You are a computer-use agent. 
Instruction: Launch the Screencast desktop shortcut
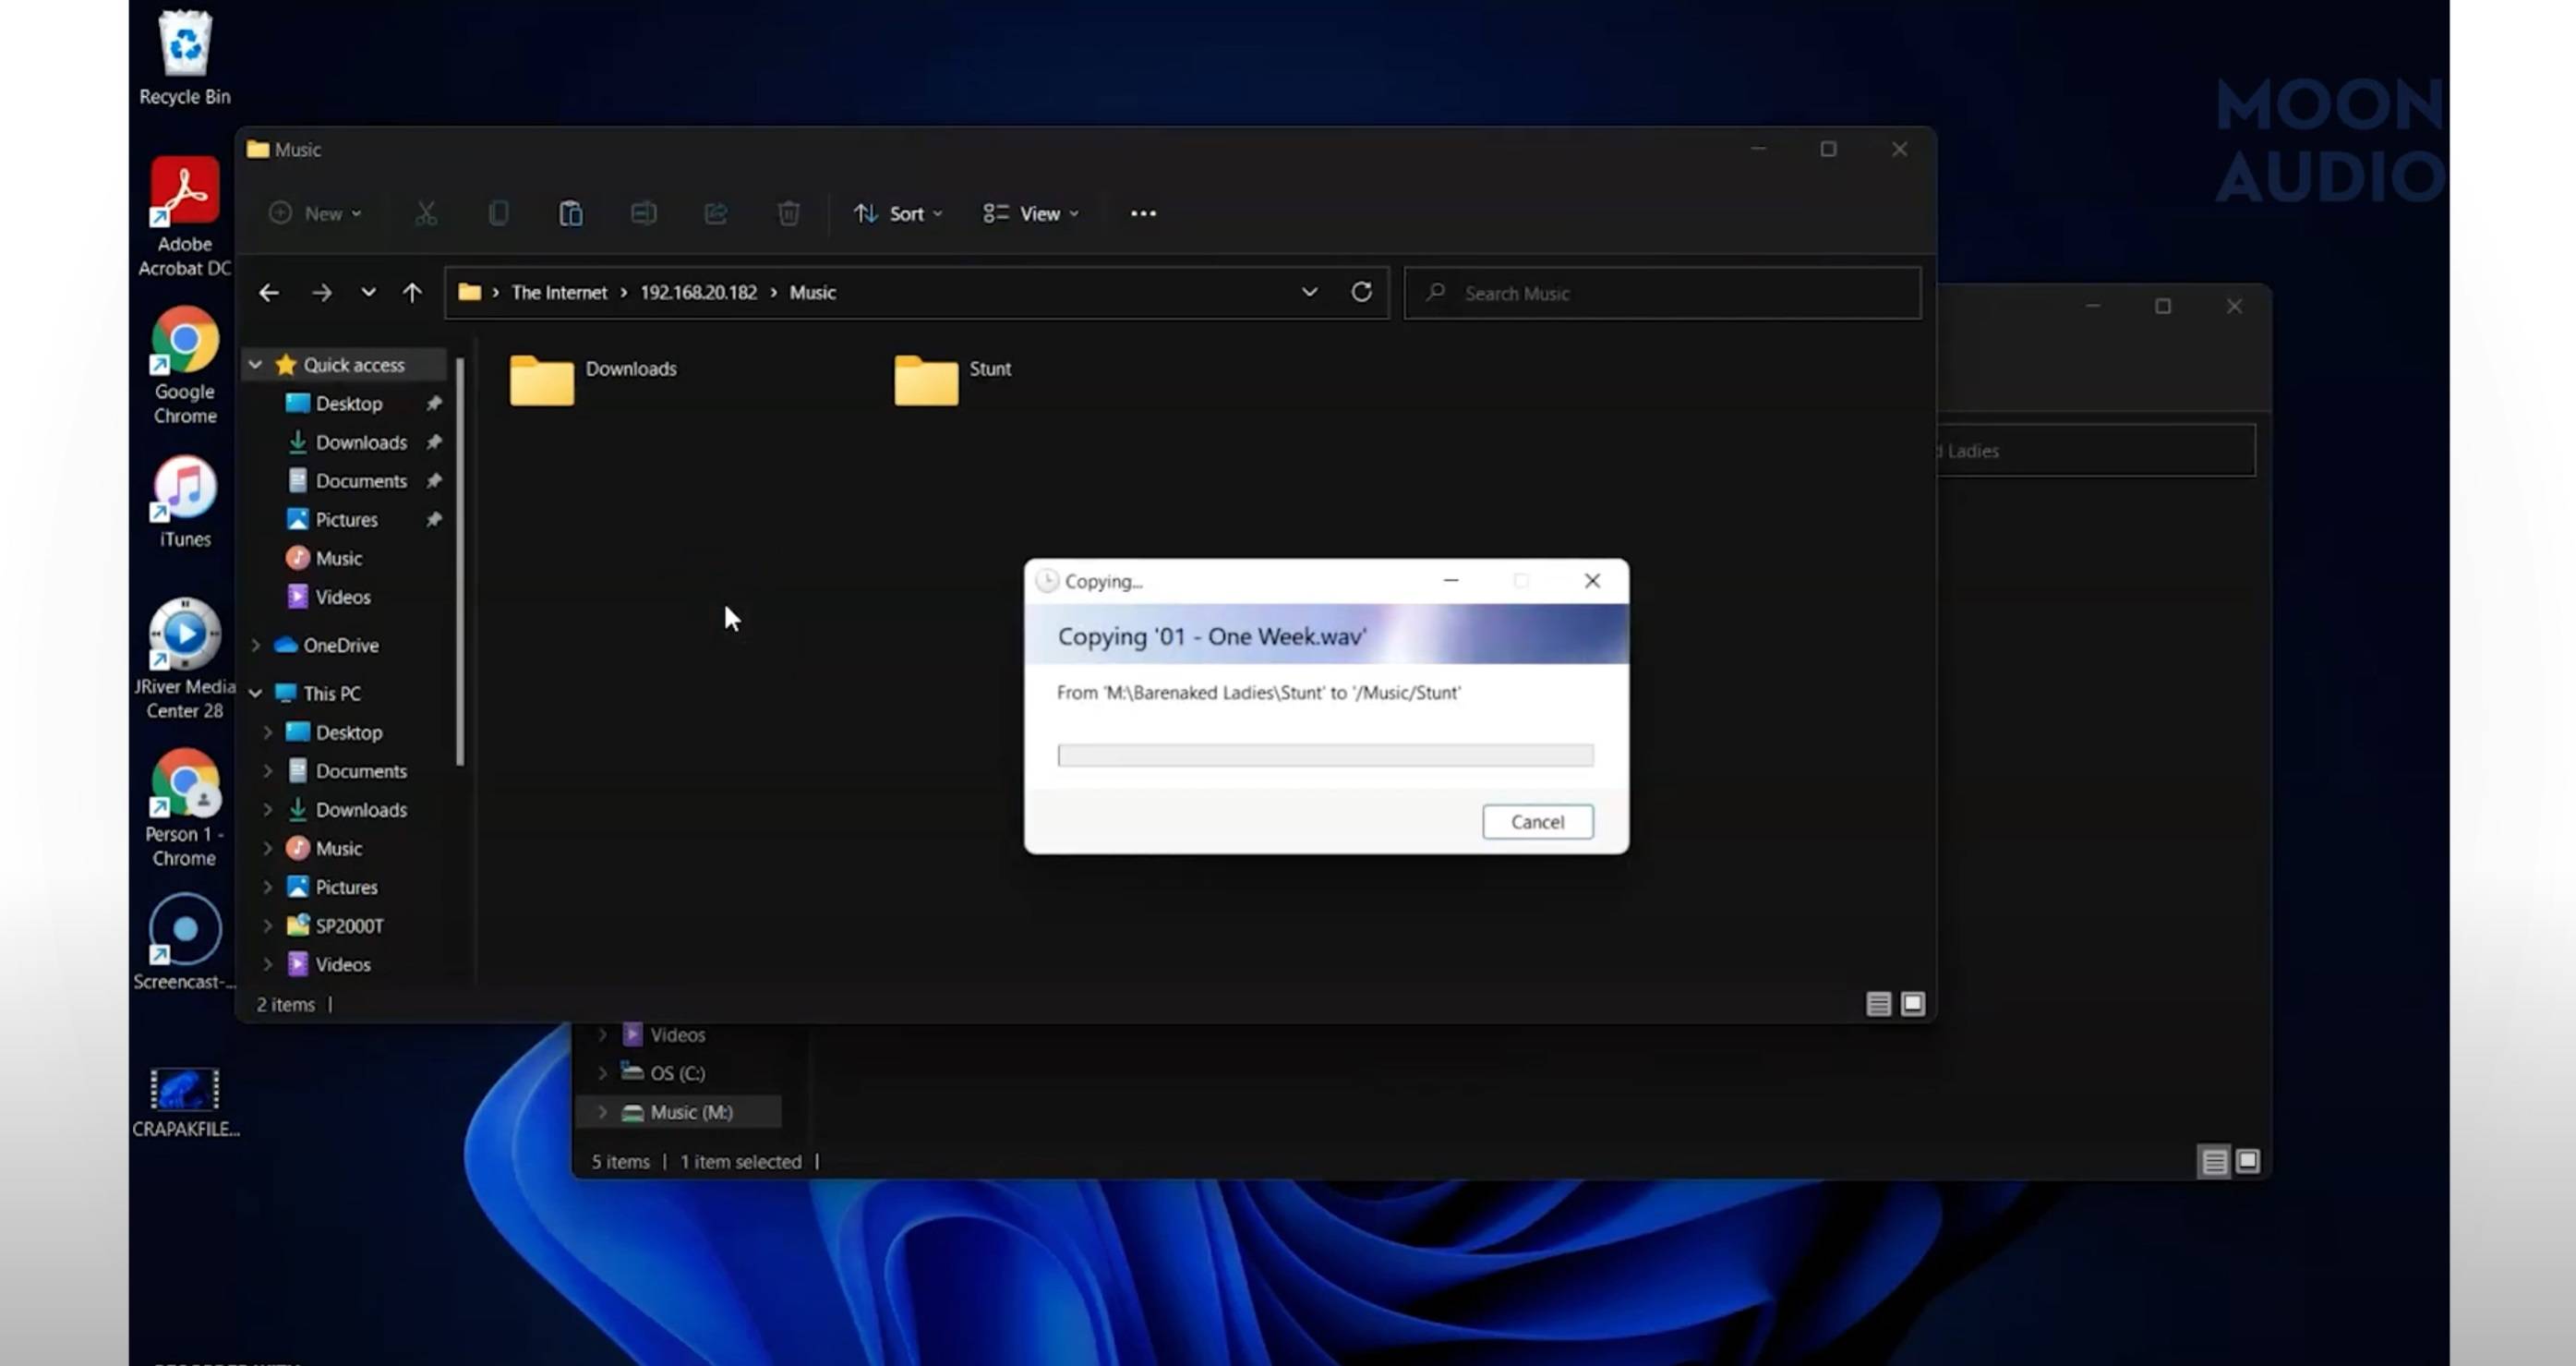click(x=185, y=943)
